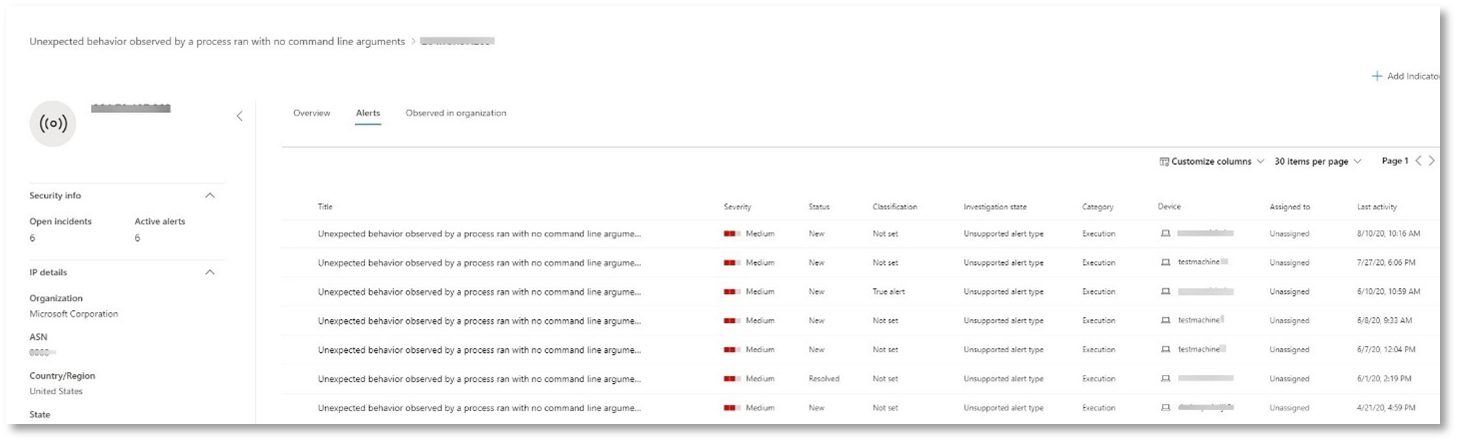Open the alert classified as True alert

point(479,292)
